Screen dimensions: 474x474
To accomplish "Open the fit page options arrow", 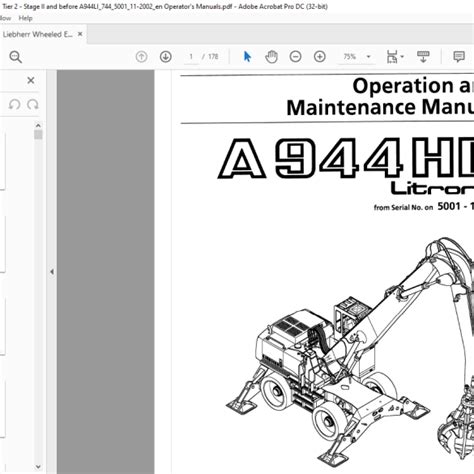I will pos(402,57).
